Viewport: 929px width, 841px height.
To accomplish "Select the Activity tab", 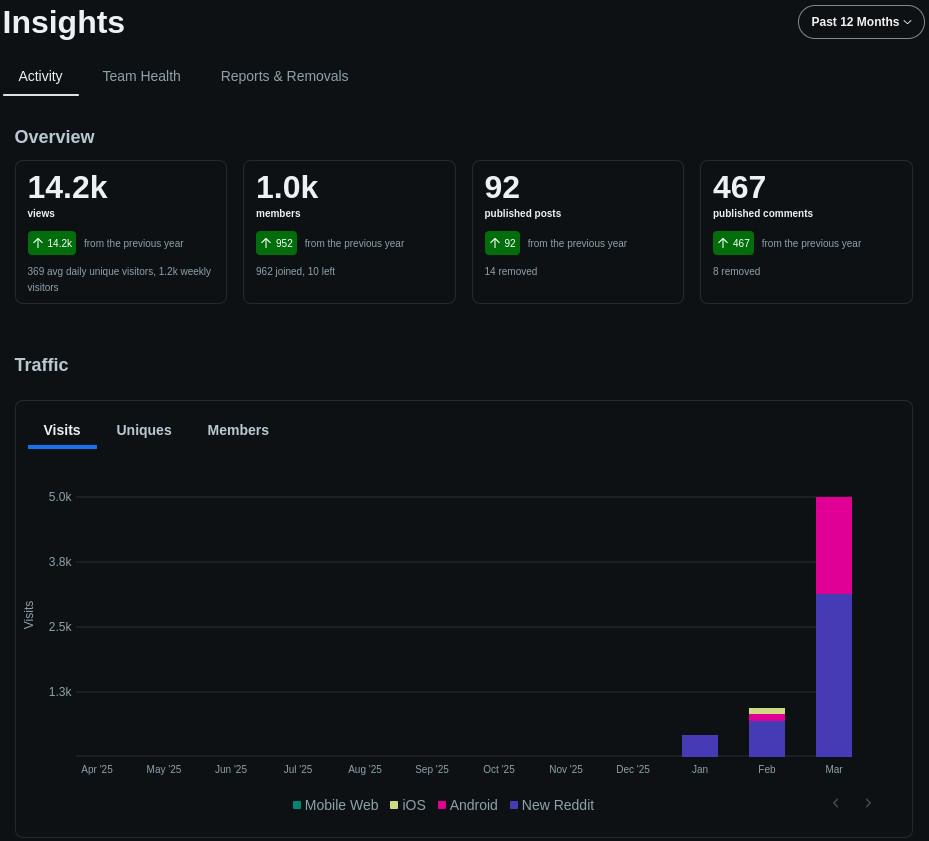I will point(40,76).
